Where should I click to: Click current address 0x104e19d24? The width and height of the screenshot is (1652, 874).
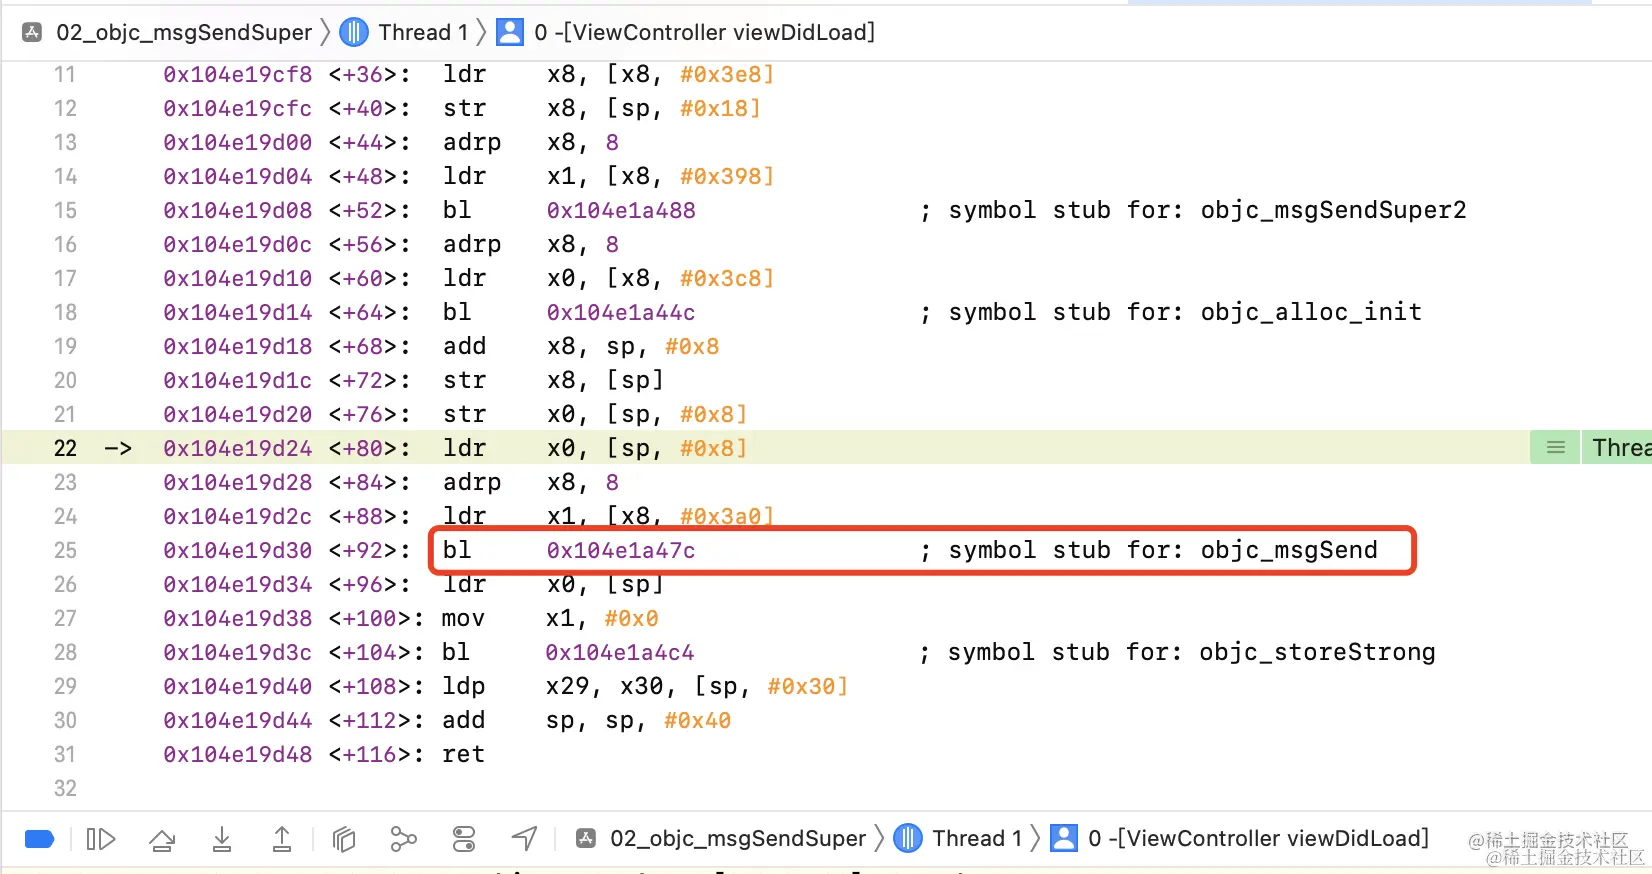(238, 448)
